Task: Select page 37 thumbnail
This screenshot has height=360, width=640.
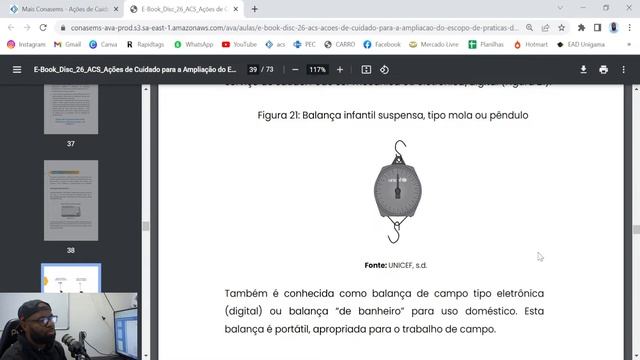Action: pos(71,109)
